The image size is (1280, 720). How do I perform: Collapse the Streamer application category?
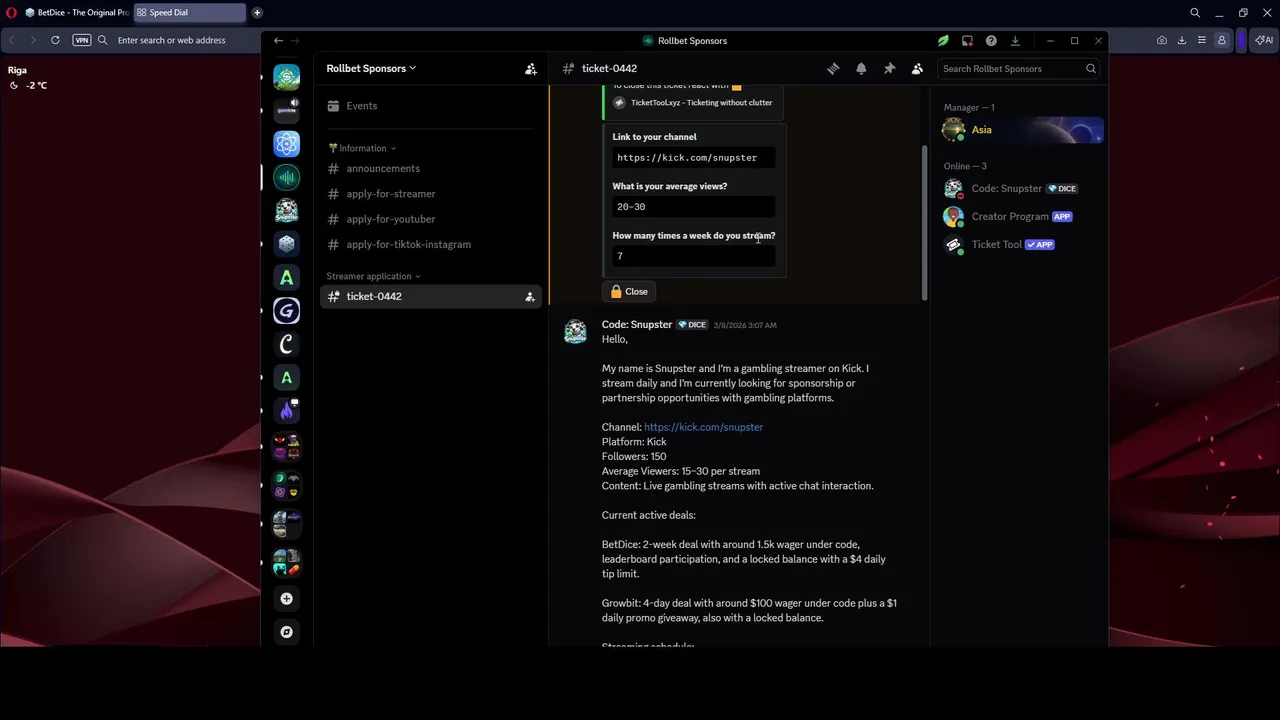(373, 276)
